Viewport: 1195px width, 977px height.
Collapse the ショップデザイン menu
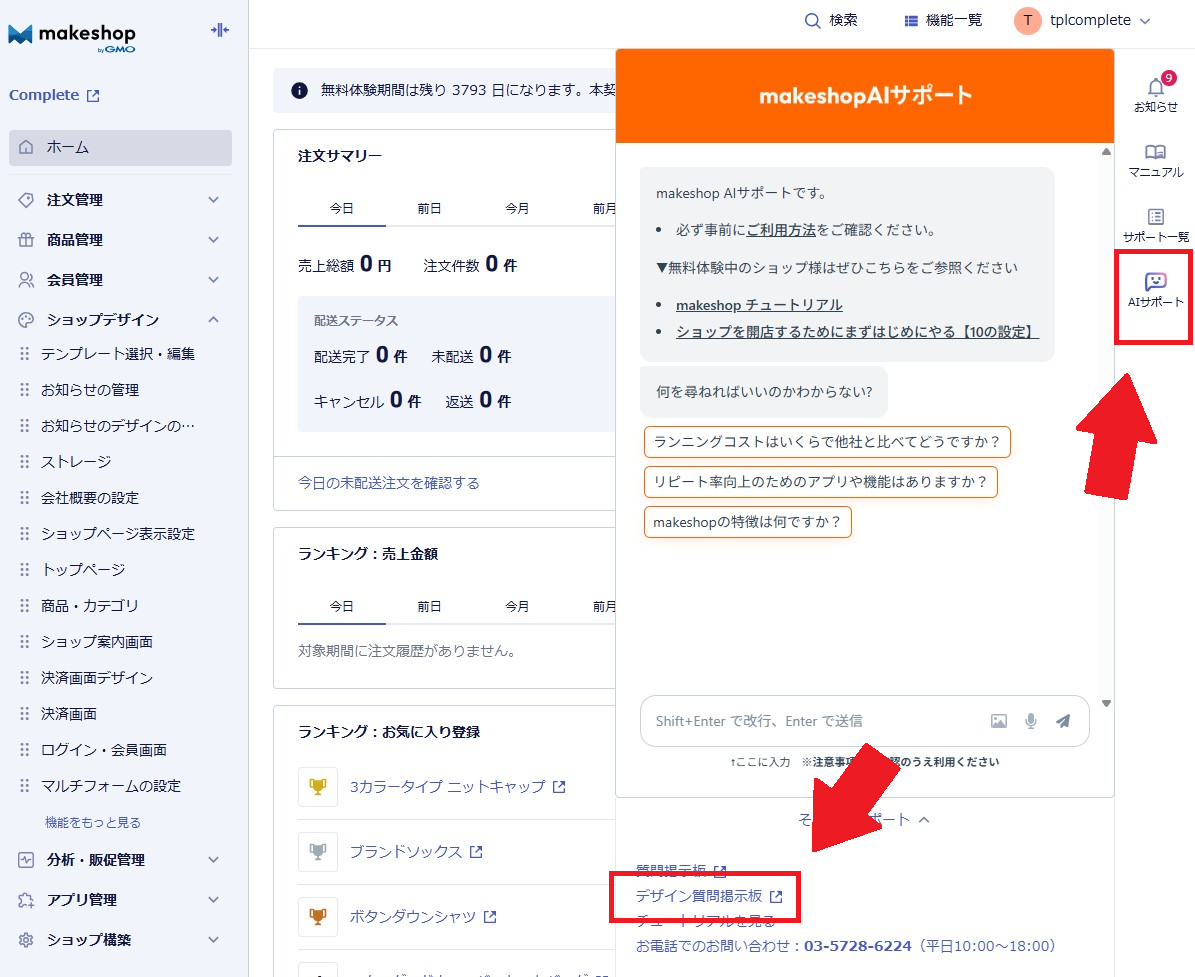tap(120, 319)
